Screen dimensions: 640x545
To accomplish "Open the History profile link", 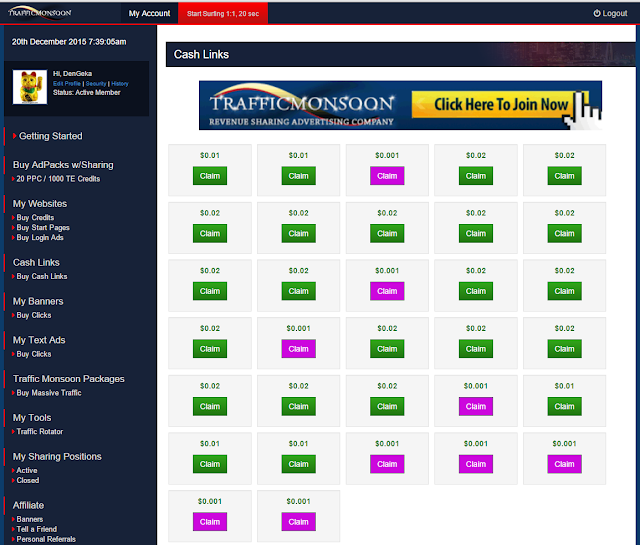I will coord(120,83).
